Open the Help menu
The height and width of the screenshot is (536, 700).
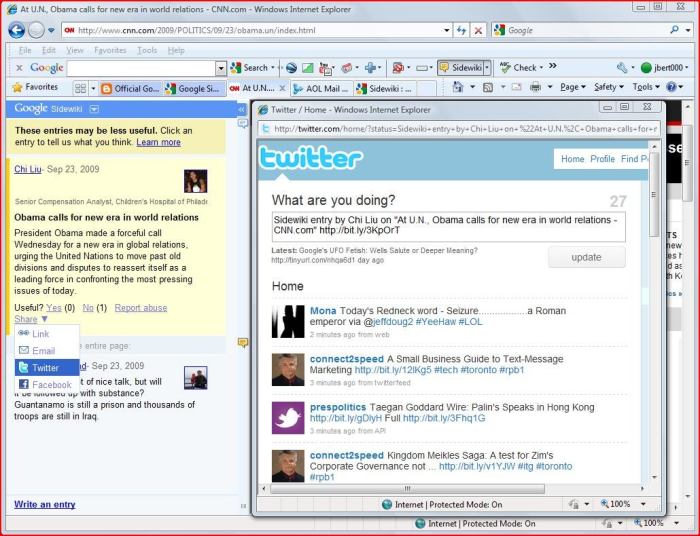[x=176, y=50]
